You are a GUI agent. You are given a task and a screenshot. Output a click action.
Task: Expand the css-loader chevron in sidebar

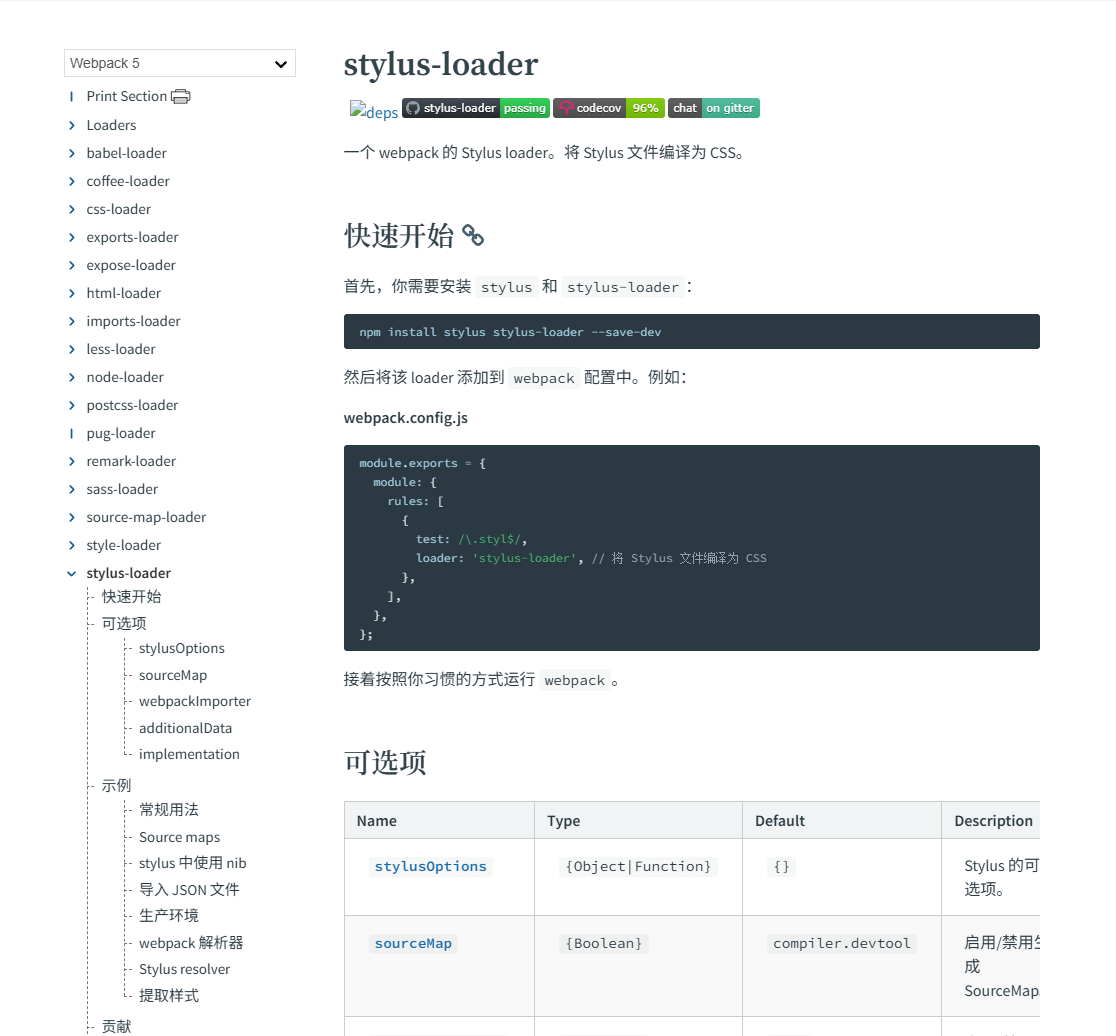tap(72, 209)
